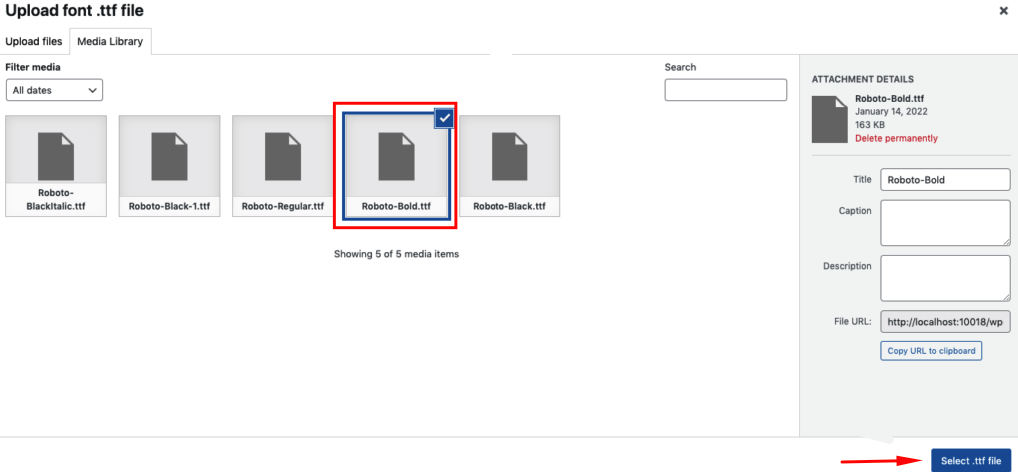Click the Roboto-Bold.ttf filename in attachment details
This screenshot has height=472, width=1018.
pyautogui.click(x=889, y=99)
